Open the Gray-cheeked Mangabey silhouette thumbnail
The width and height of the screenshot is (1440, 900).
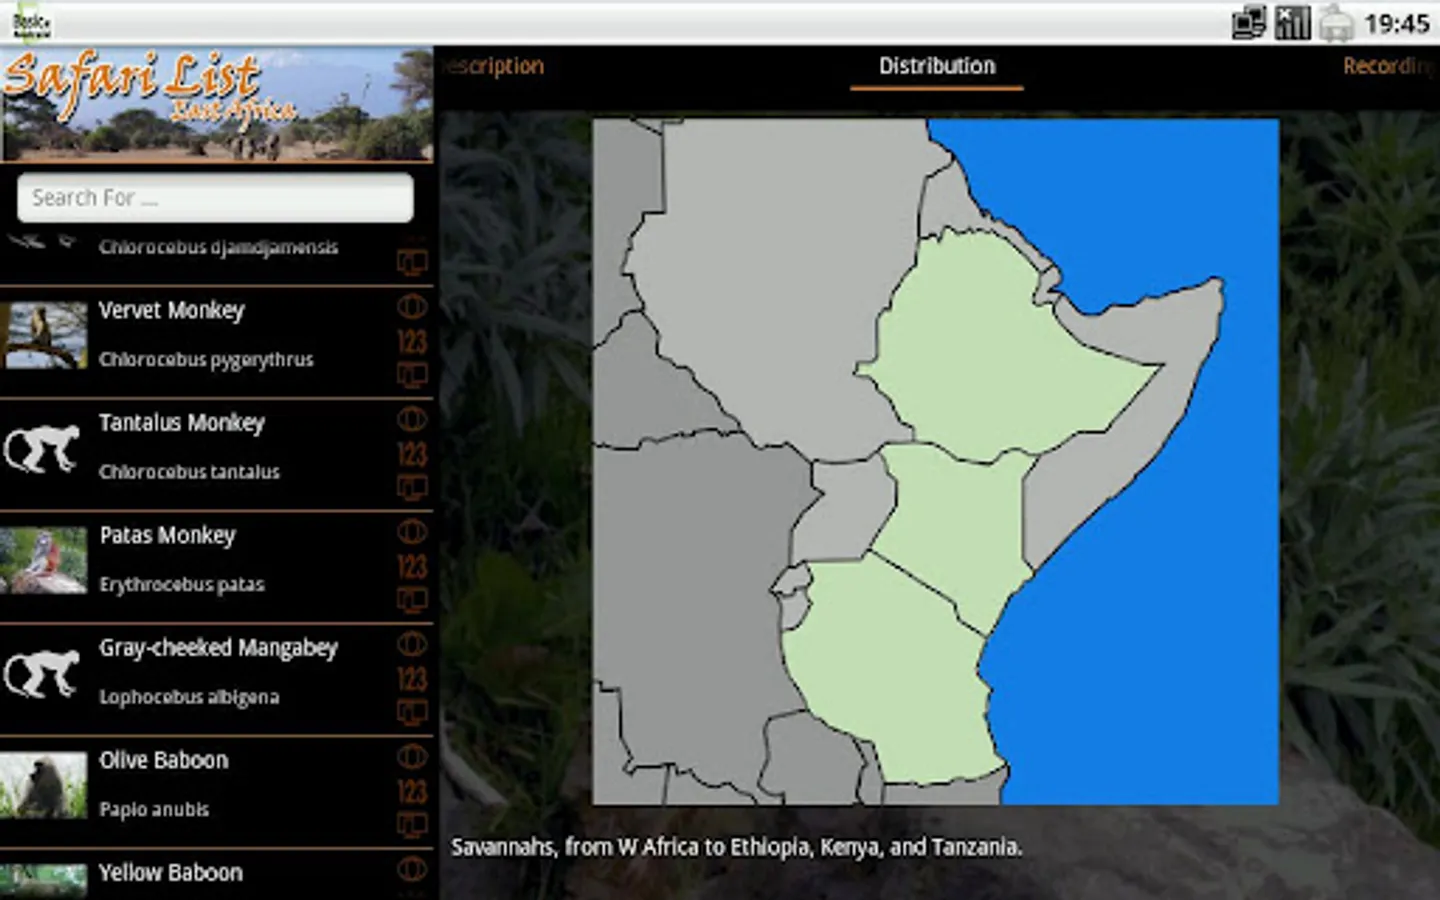click(43, 674)
